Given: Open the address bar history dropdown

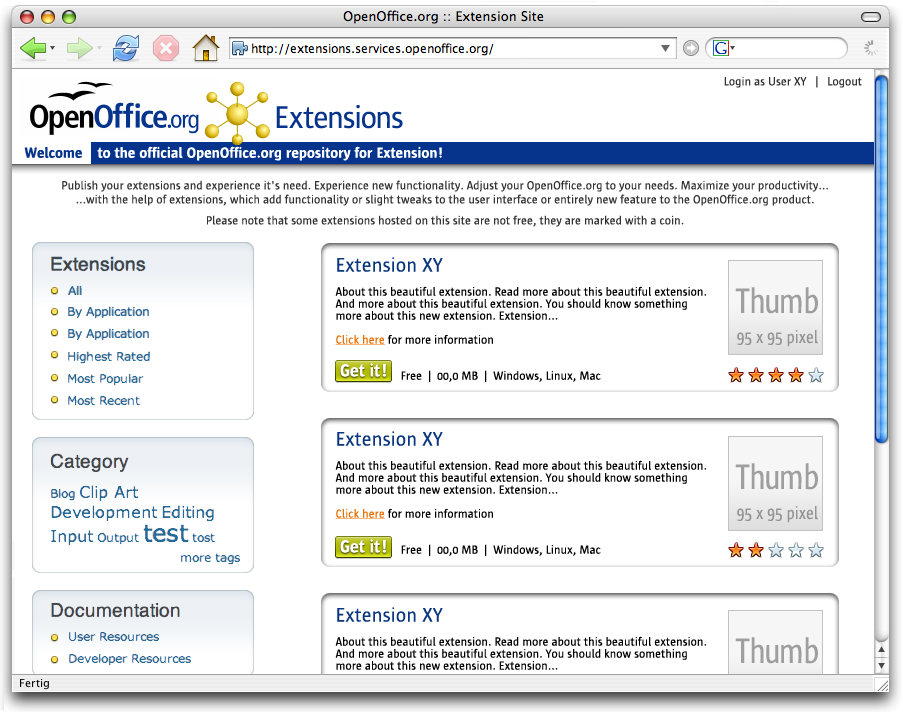Looking at the screenshot, I should click(667, 48).
